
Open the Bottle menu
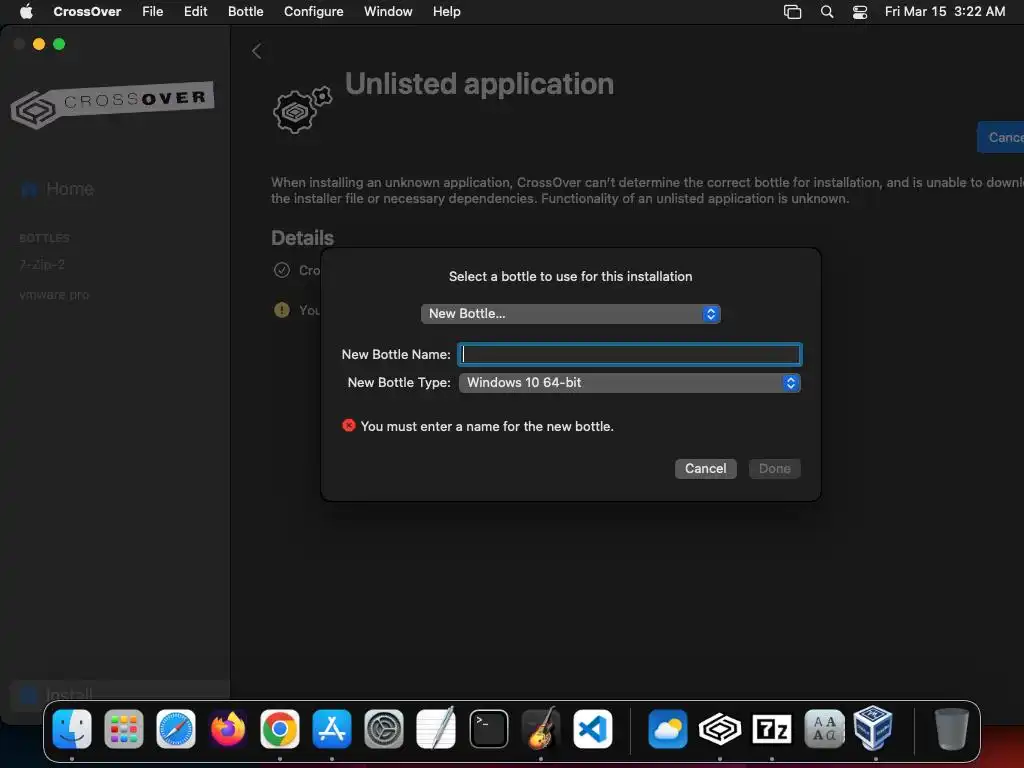[x=246, y=11]
